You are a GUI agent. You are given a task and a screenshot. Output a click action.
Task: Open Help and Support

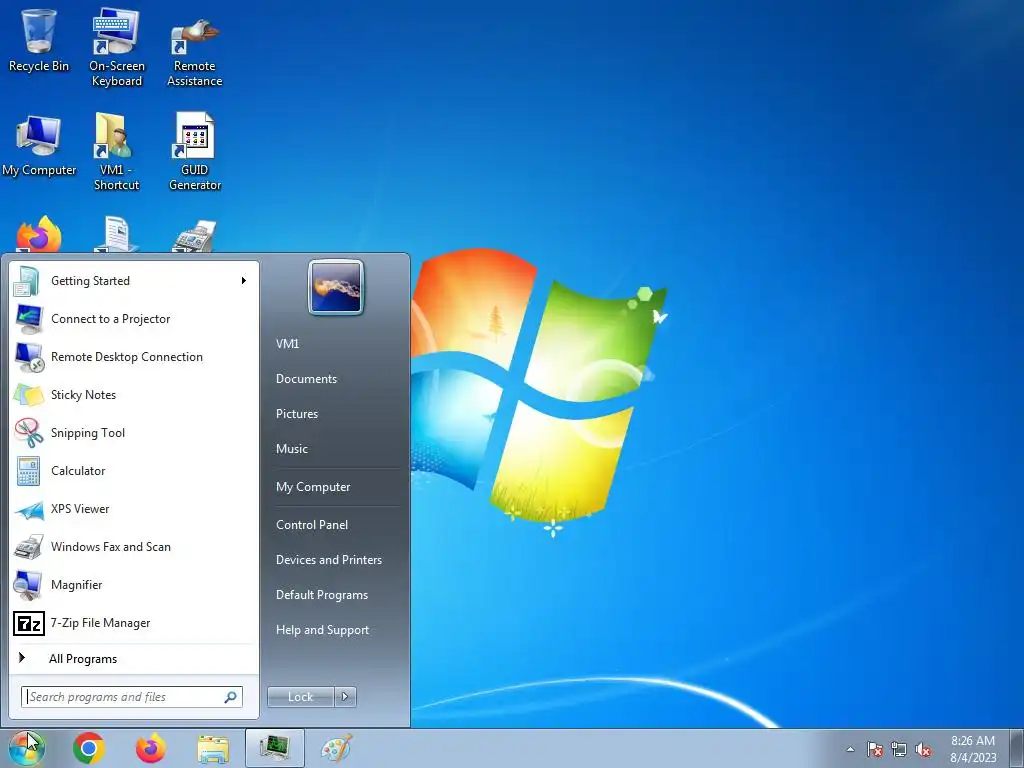point(322,630)
